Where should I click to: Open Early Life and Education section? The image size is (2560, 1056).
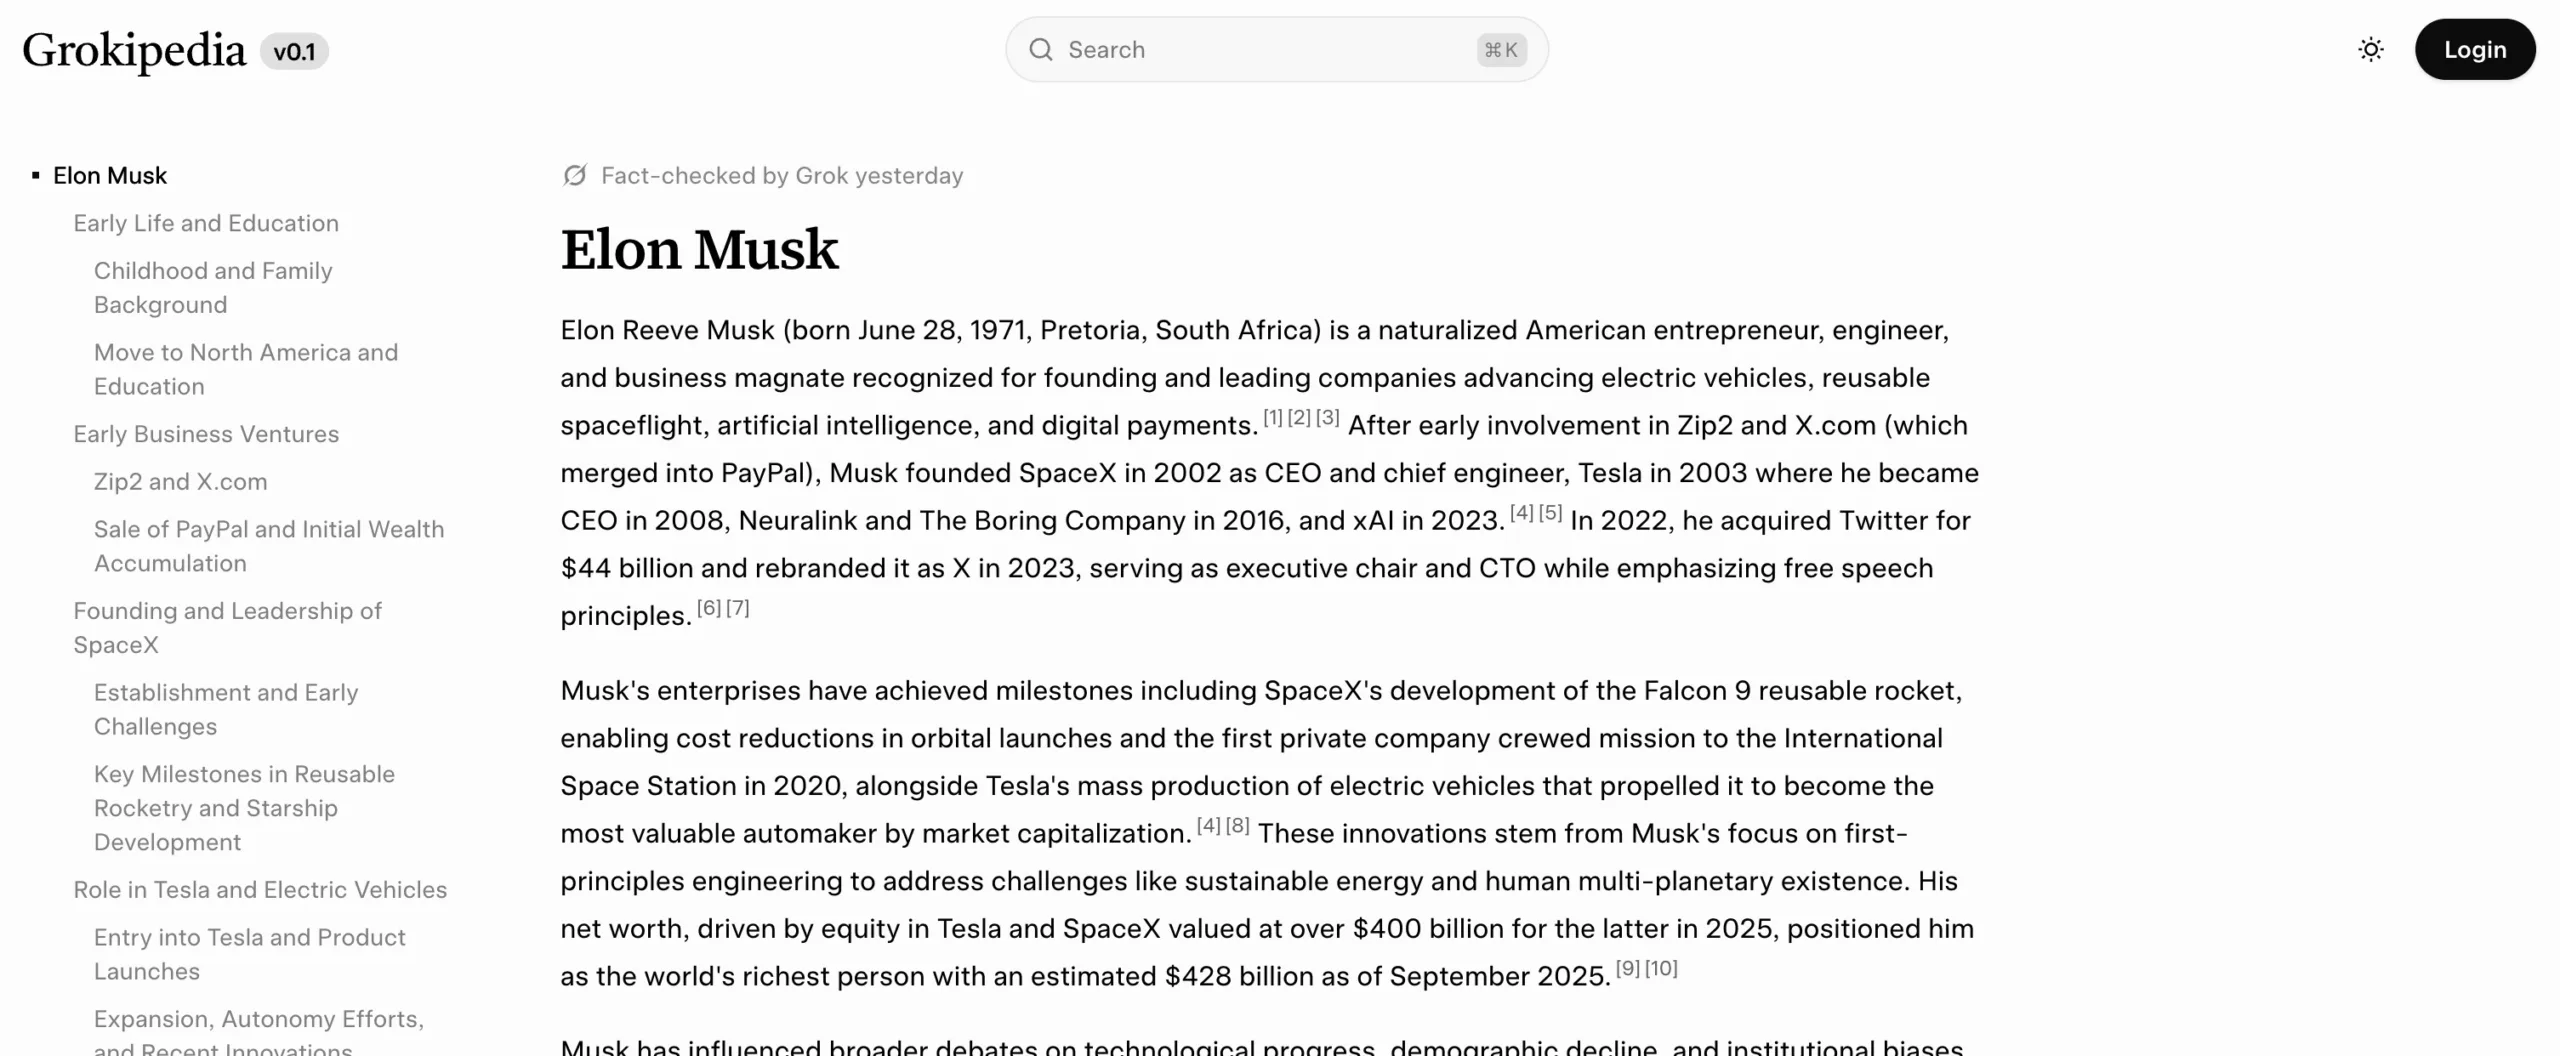point(205,223)
